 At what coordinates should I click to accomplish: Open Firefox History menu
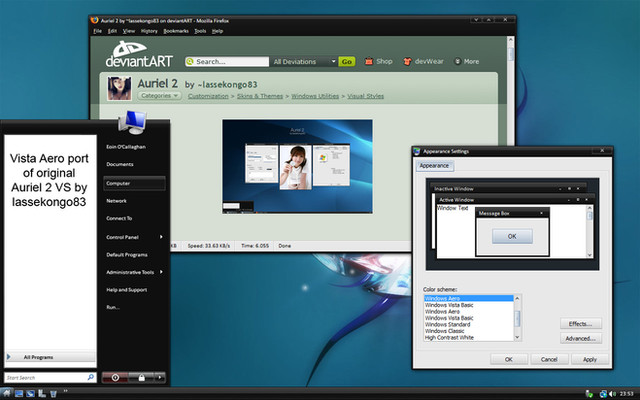click(149, 31)
